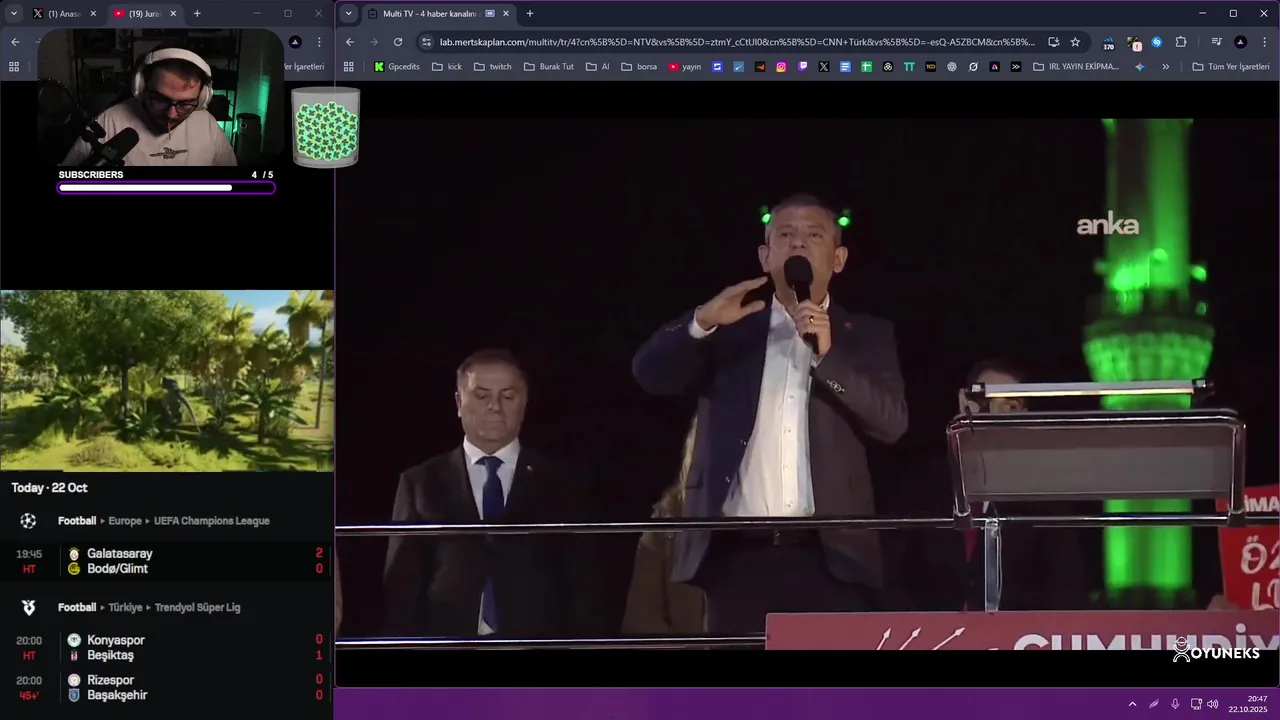The width and height of the screenshot is (1280, 720).
Task: Reload the Multi TV page
Action: click(398, 42)
